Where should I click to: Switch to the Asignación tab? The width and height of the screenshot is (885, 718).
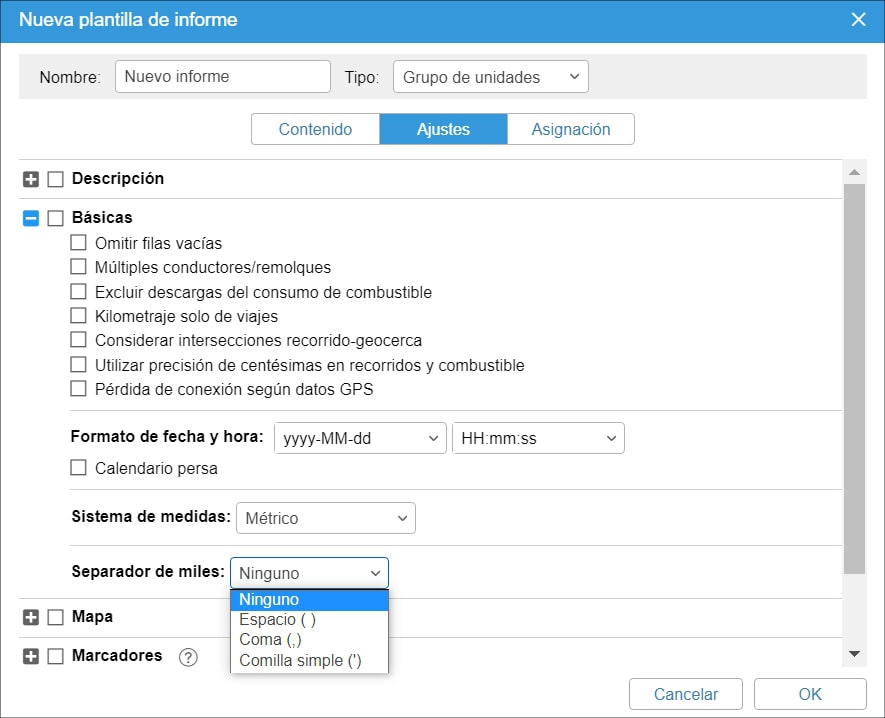(x=571, y=128)
